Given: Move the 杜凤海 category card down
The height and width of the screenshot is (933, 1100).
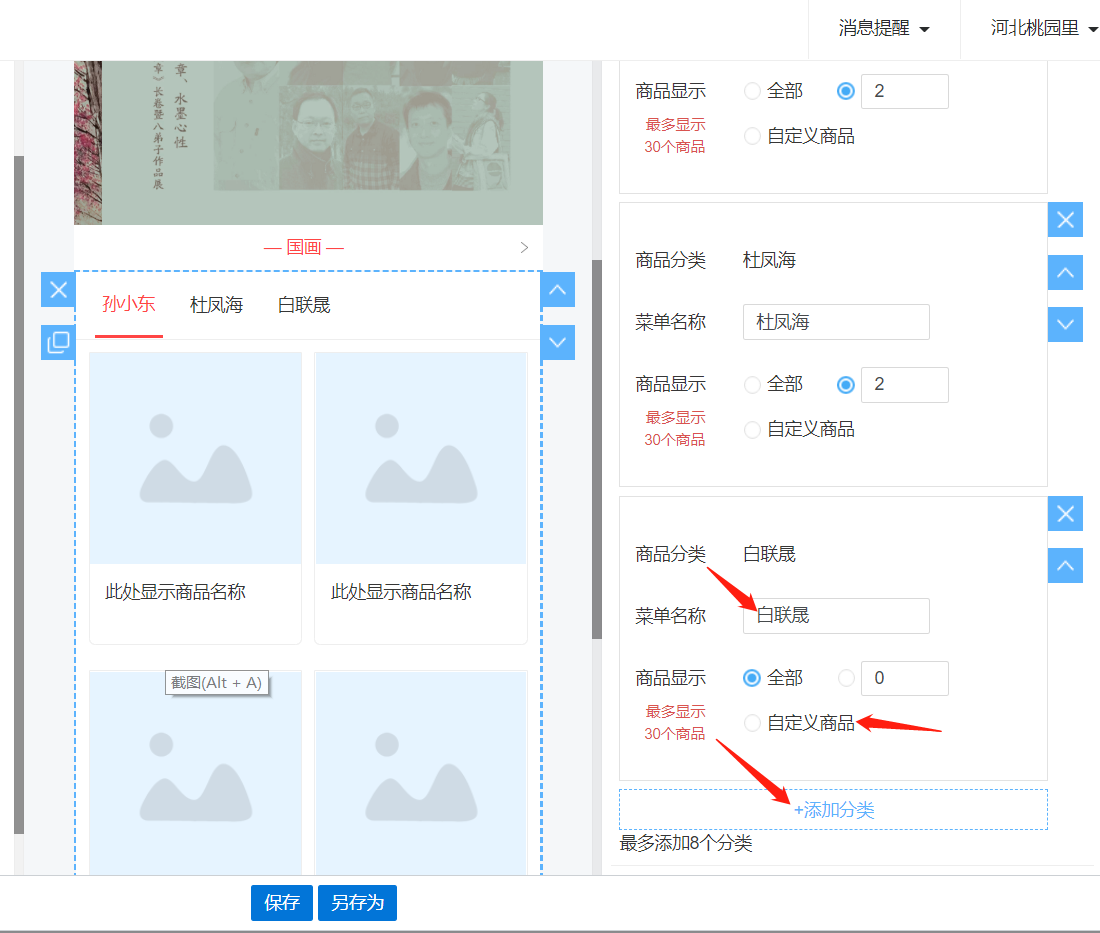Looking at the screenshot, I should (x=1065, y=325).
